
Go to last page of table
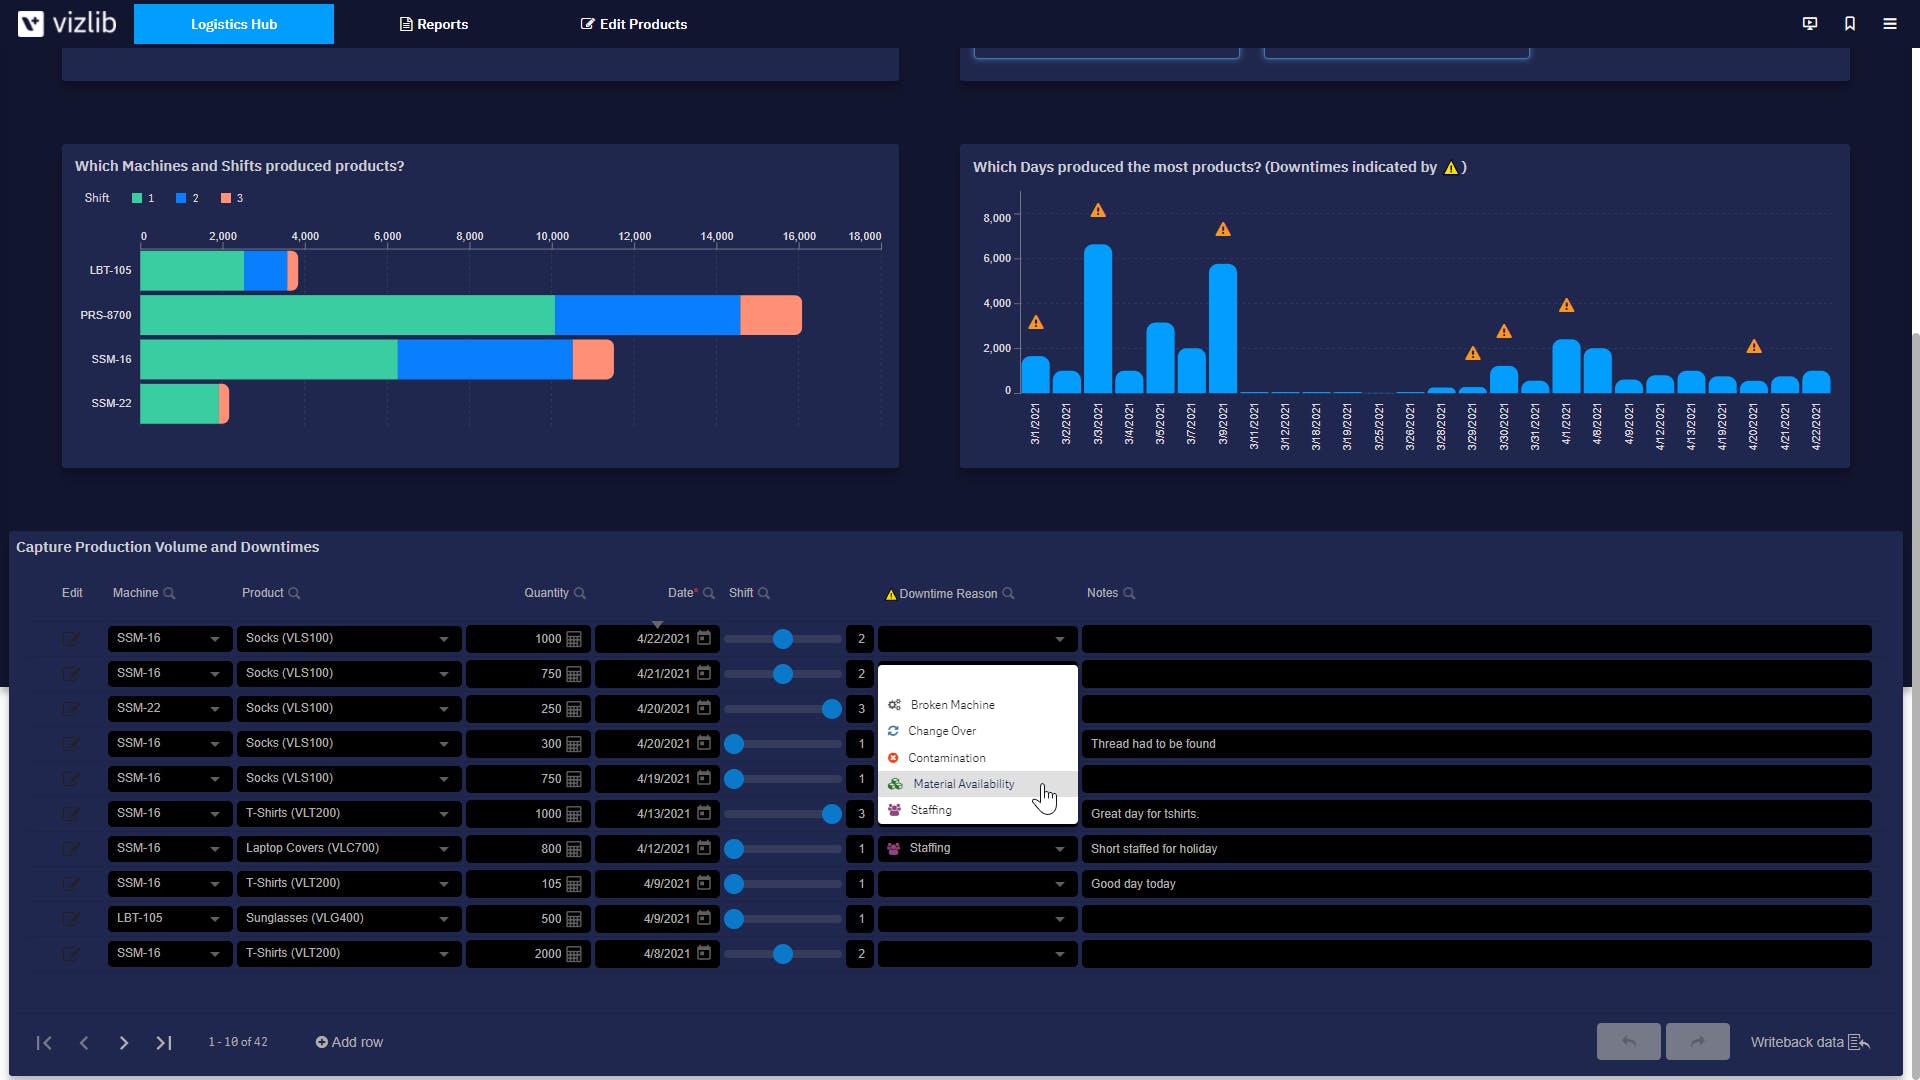164,1043
